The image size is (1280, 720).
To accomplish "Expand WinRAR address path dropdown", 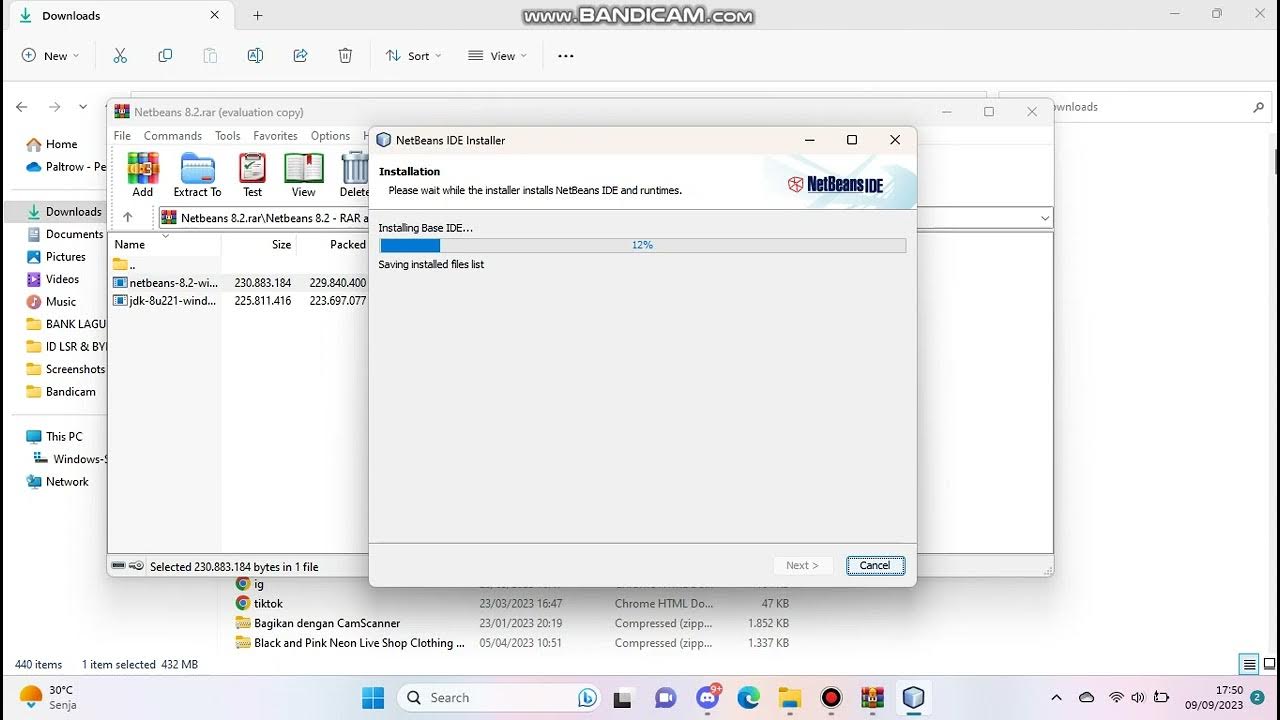I will coord(1045,217).
